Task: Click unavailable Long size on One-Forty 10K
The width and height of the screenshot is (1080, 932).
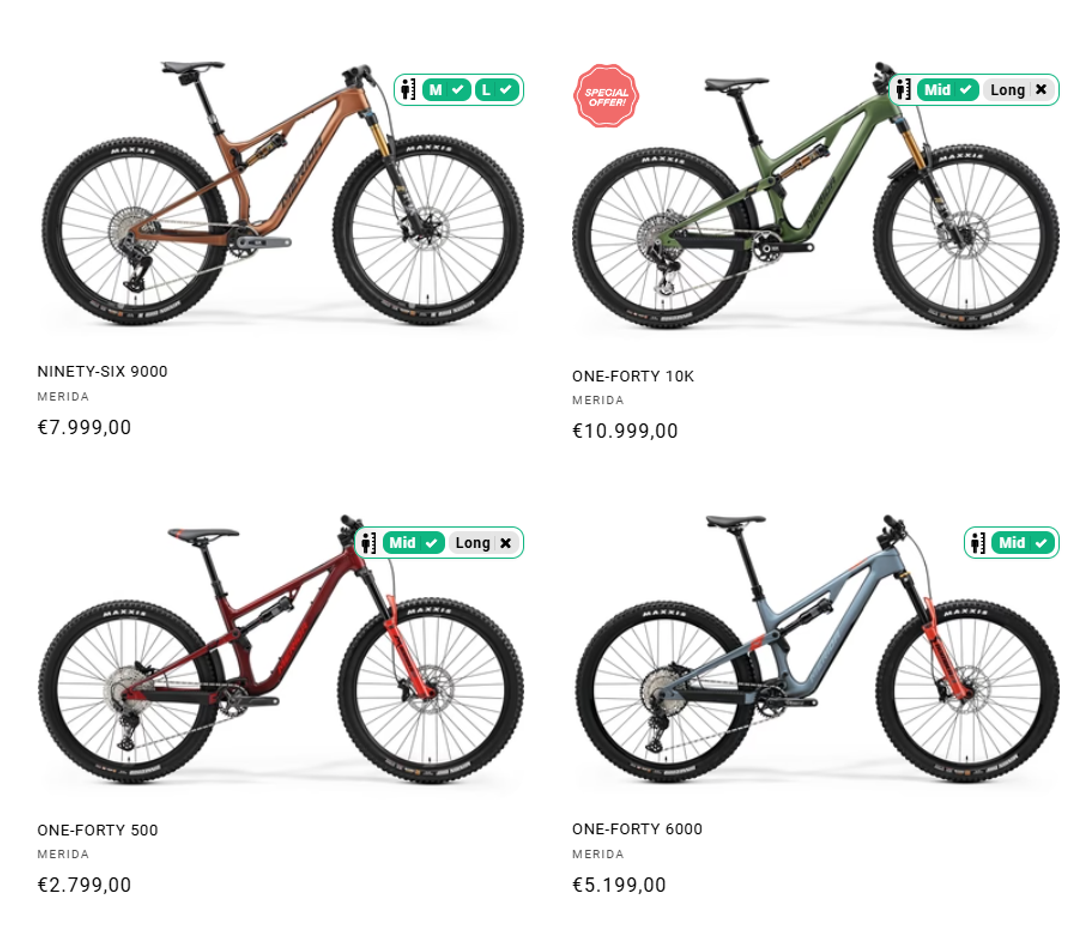Action: point(1019,90)
